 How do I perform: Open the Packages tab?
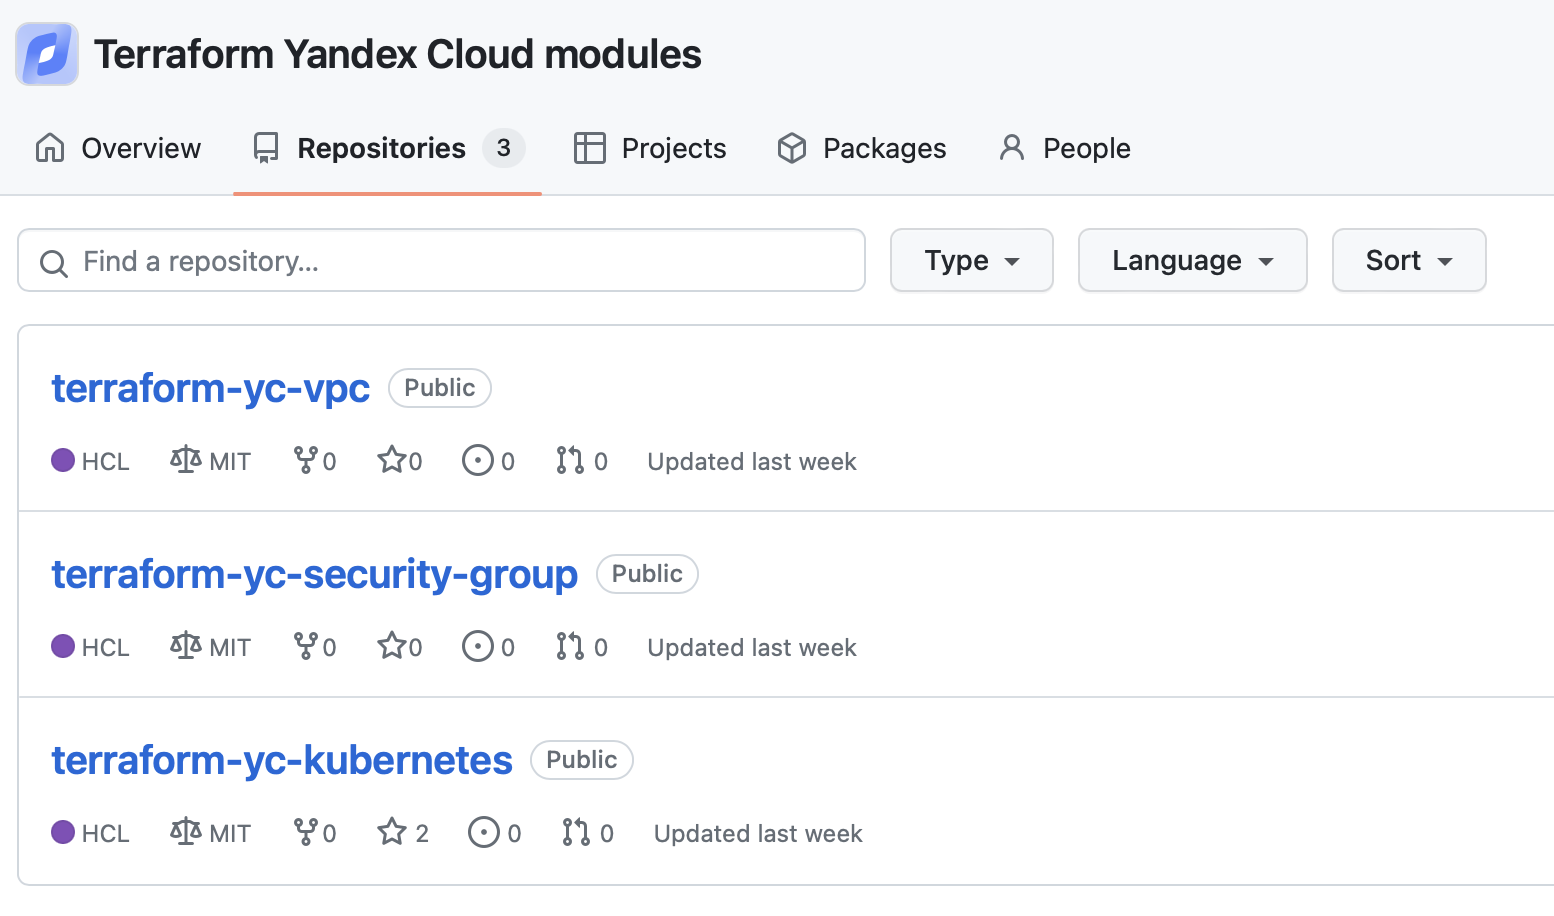coord(862,148)
